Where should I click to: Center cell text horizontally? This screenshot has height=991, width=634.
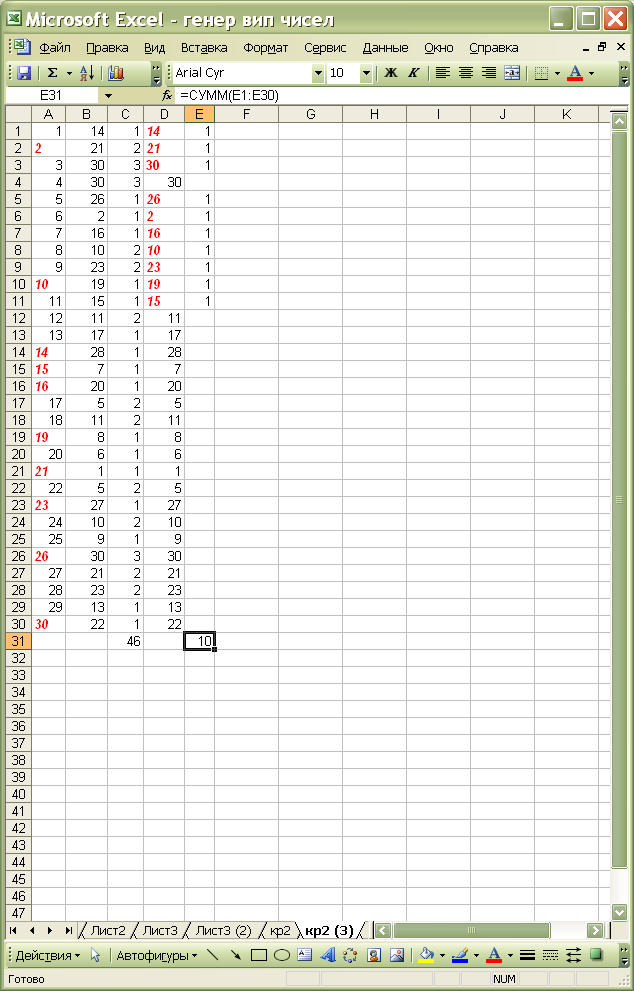(x=466, y=73)
